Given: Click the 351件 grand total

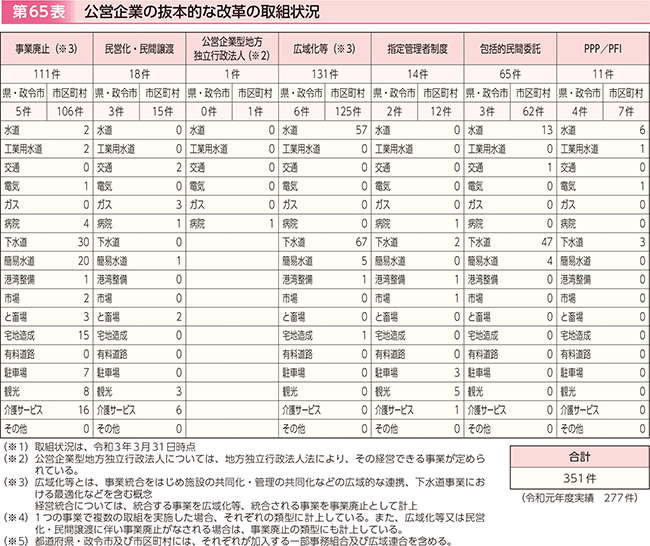Looking at the screenshot, I should point(580,478).
